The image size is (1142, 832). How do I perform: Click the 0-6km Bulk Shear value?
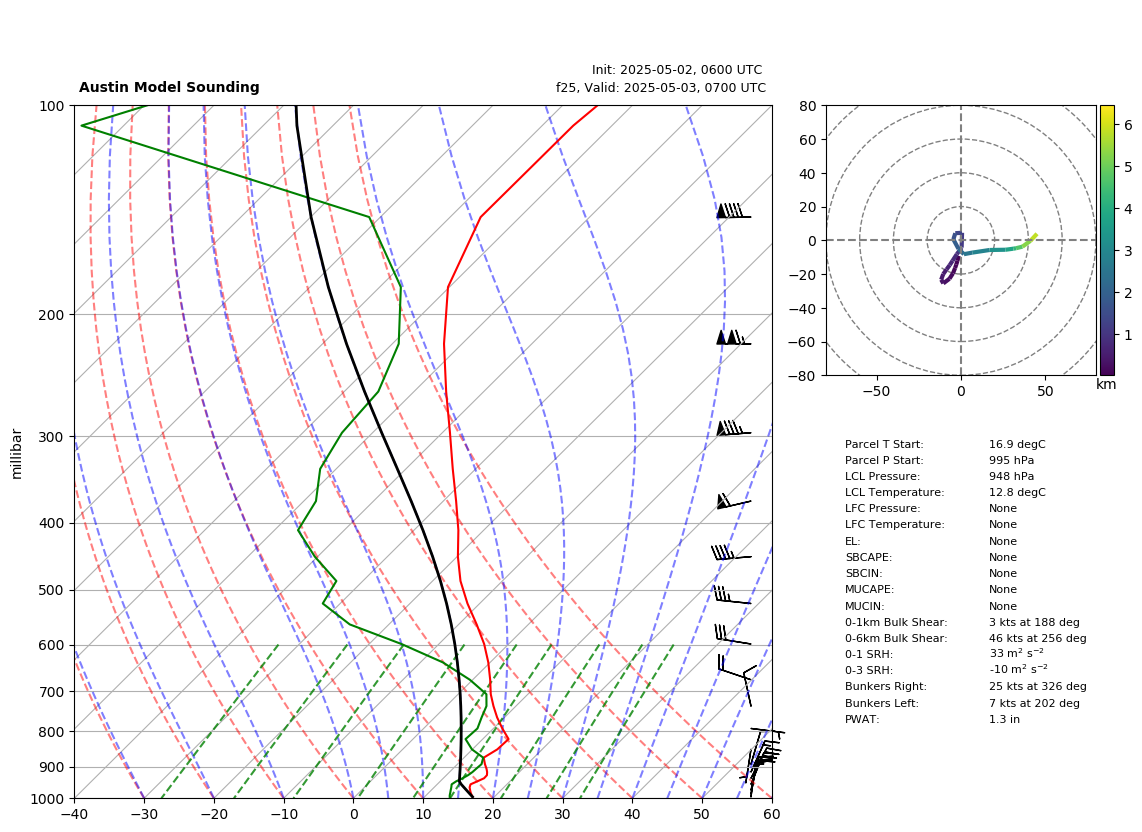[x=1037, y=638]
